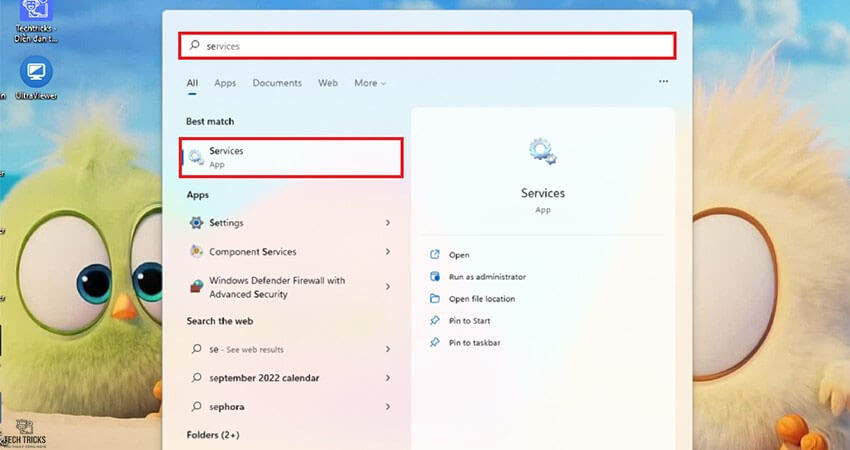Expand Settings result chevron
This screenshot has width=850, height=450.
point(388,223)
